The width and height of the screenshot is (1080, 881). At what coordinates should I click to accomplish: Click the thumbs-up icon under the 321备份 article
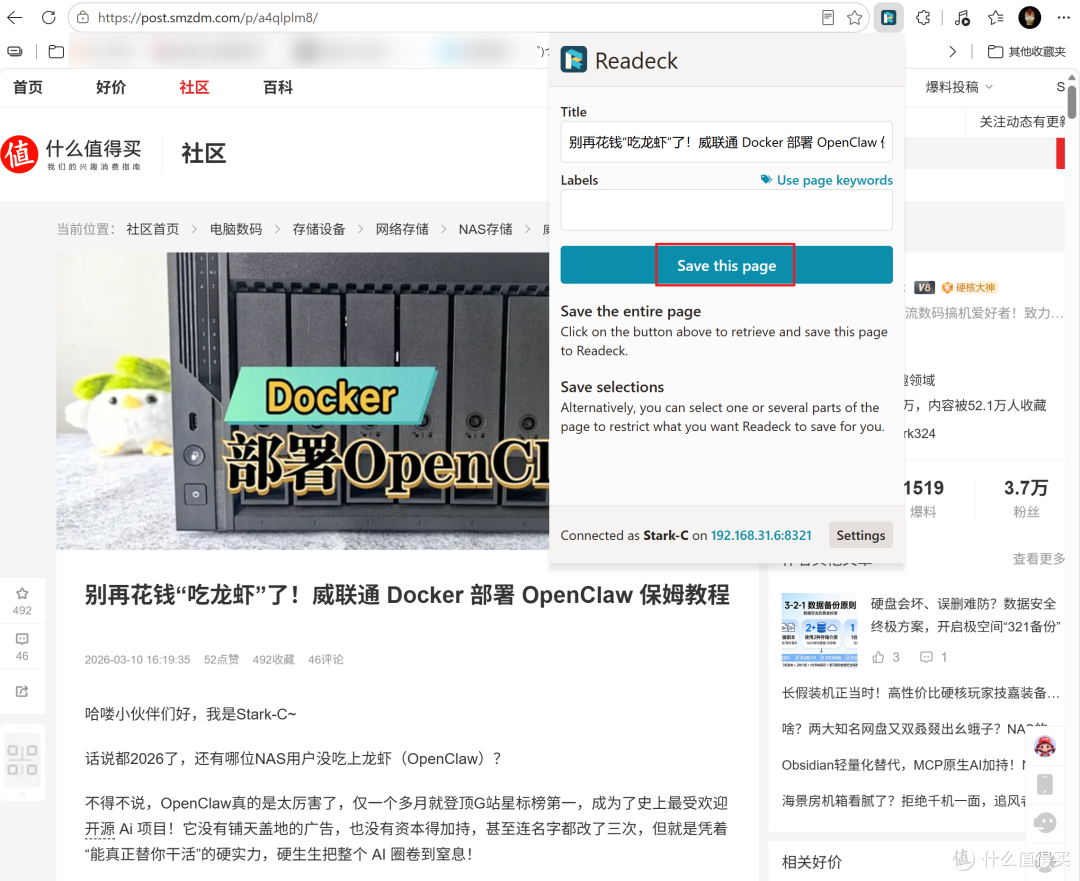point(878,657)
